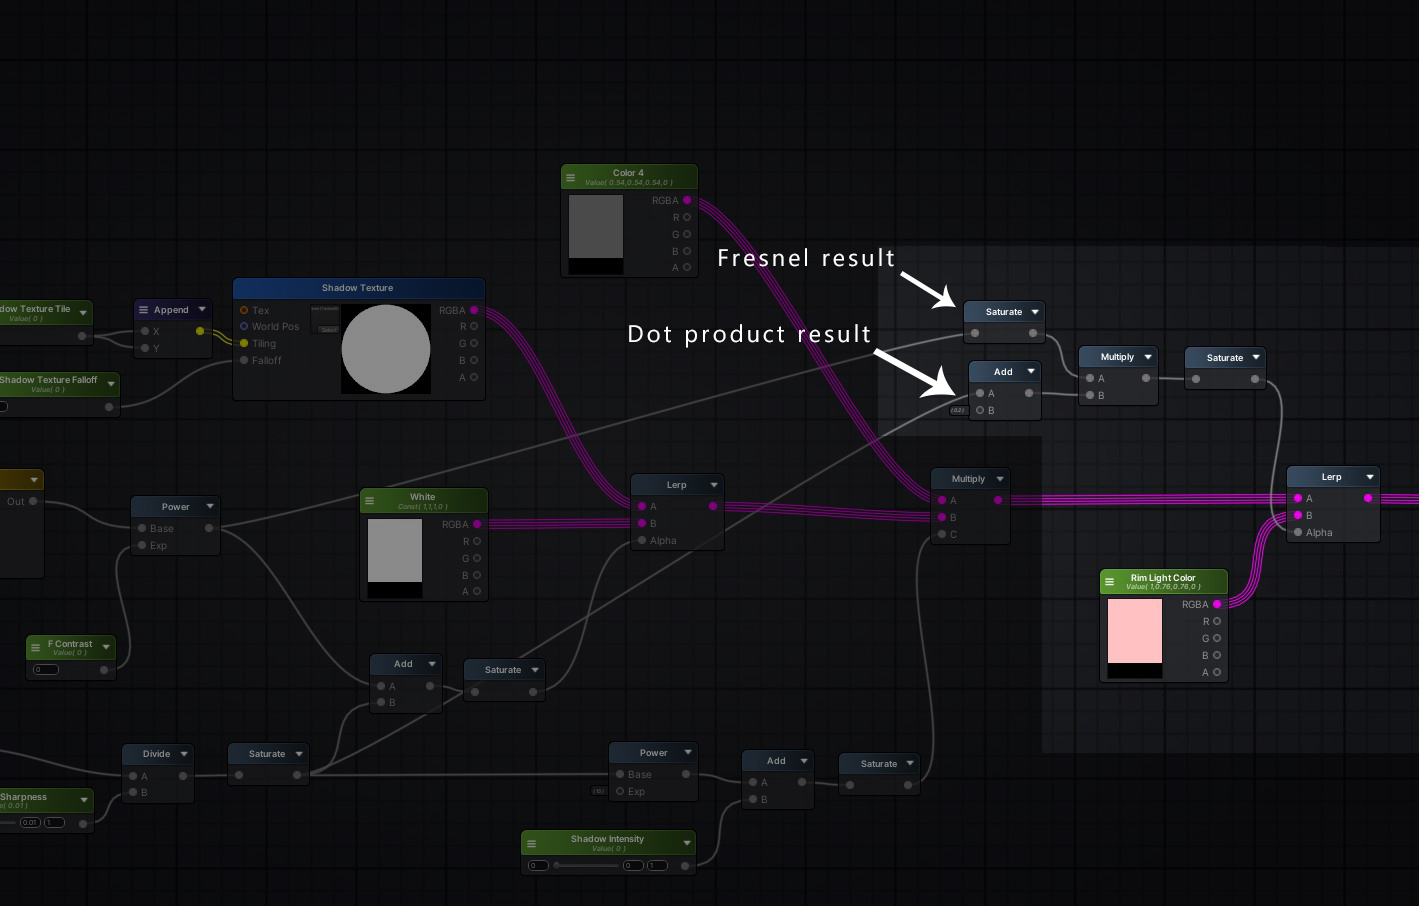This screenshot has height=906, width=1419.
Task: Click the Shadow Texture circular preview image
Action: coord(386,349)
